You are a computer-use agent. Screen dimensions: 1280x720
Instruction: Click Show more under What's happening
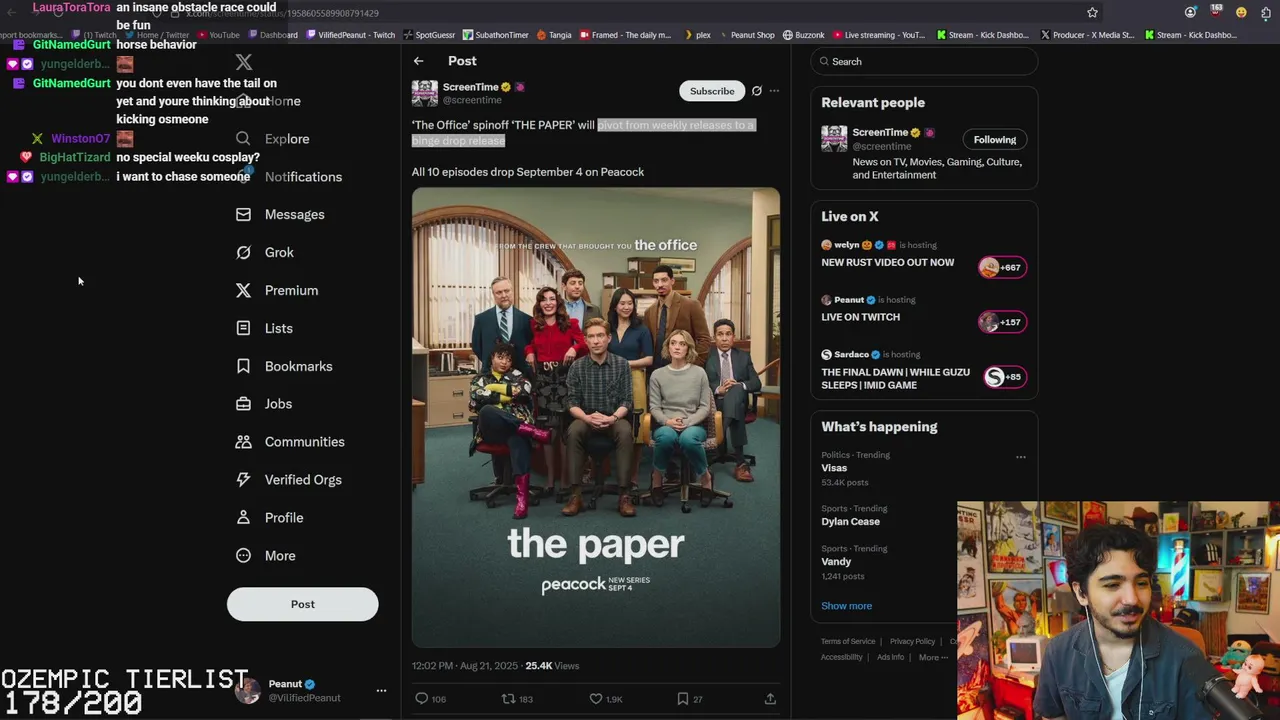[x=847, y=606]
